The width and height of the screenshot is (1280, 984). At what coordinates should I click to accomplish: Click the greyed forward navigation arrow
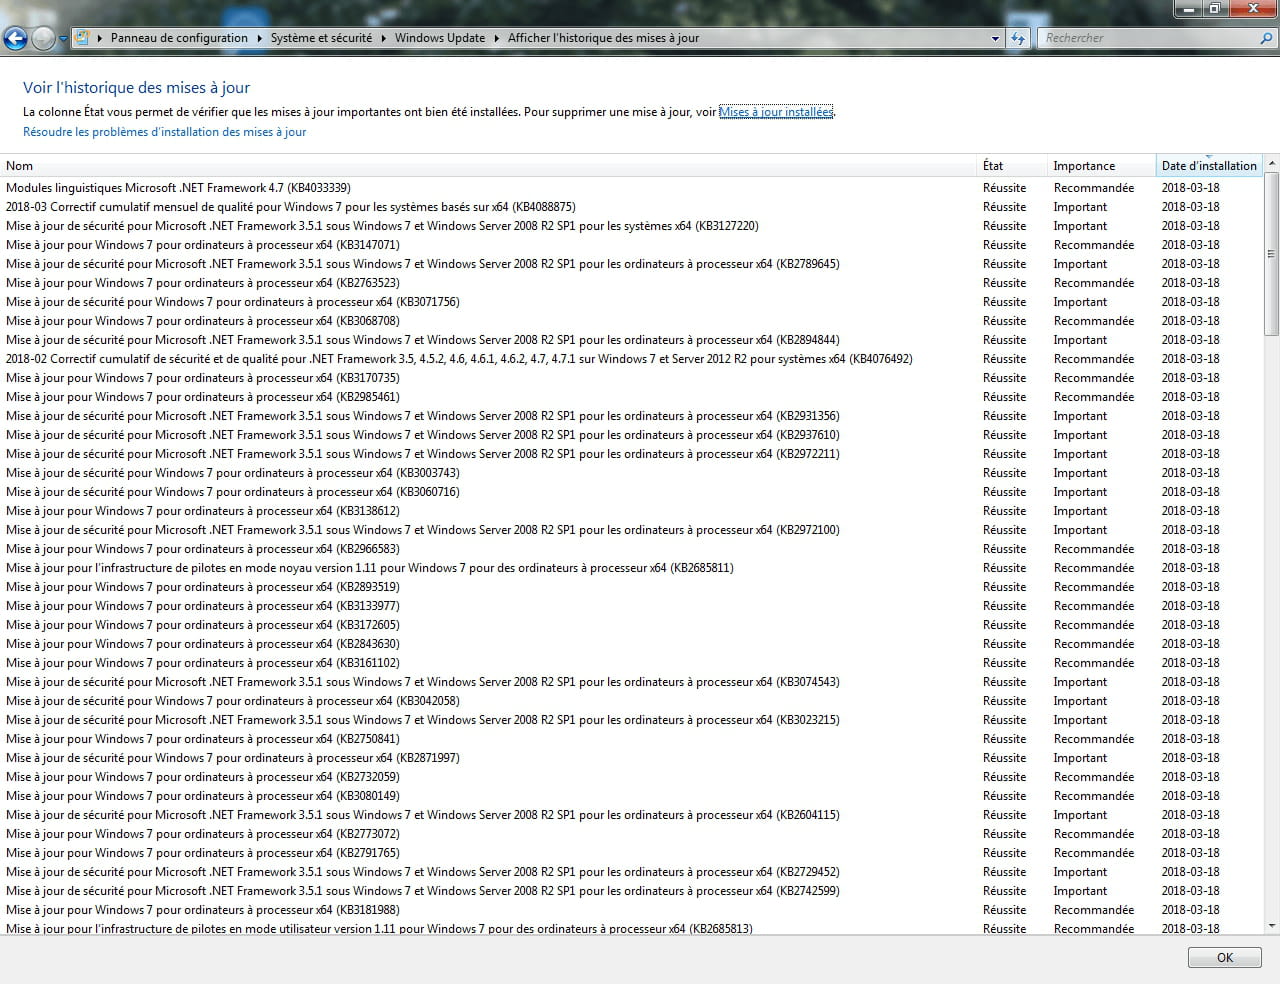(43, 38)
